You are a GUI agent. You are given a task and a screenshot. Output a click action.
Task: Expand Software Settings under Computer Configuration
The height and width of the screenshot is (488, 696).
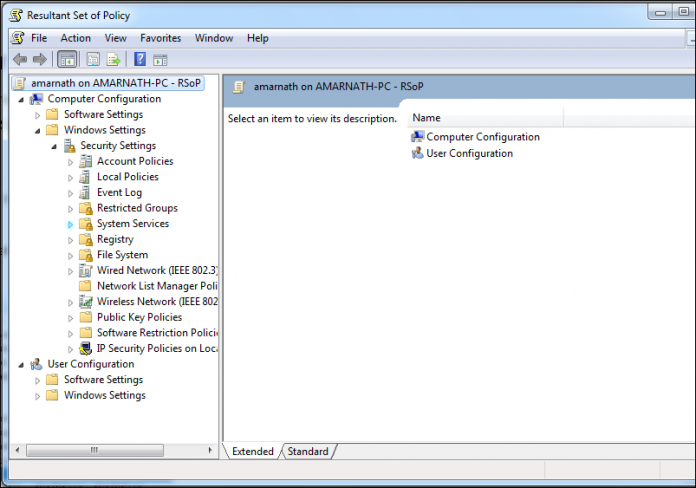coord(38,115)
